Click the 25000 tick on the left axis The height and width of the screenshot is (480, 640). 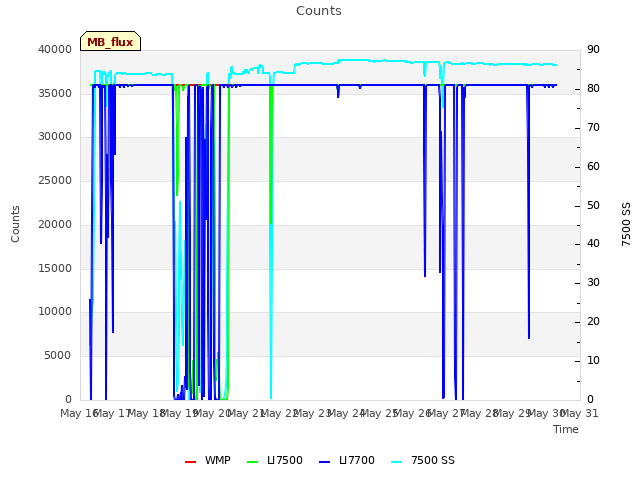[x=55, y=180]
